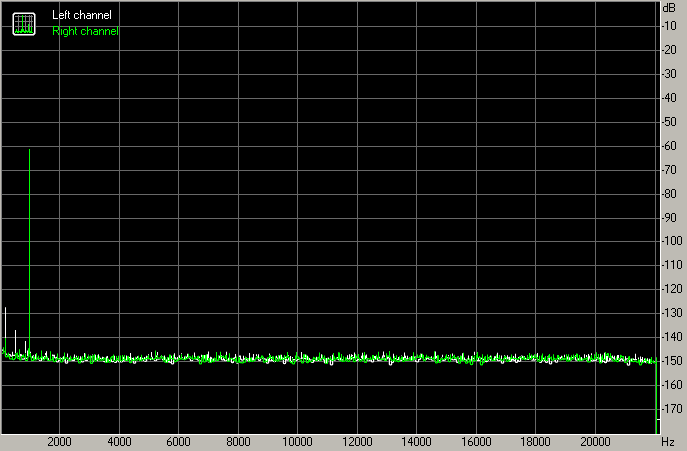
Task: Click the '20000' frequency axis label
Action: [595, 441]
